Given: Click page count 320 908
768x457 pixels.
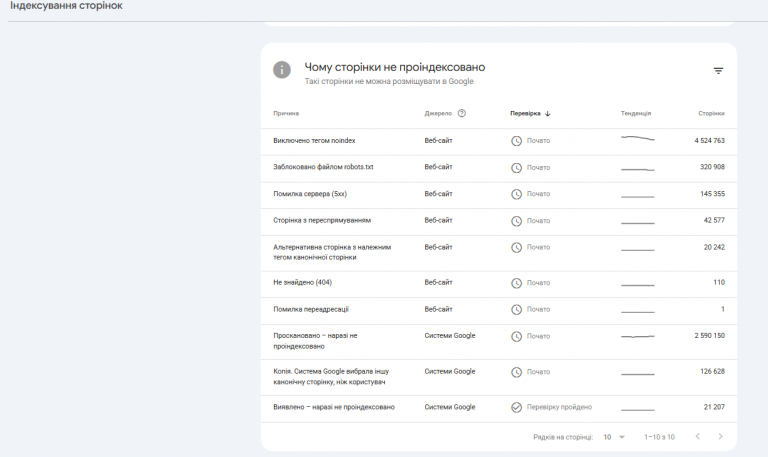Looking at the screenshot, I should pyautogui.click(x=712, y=167).
